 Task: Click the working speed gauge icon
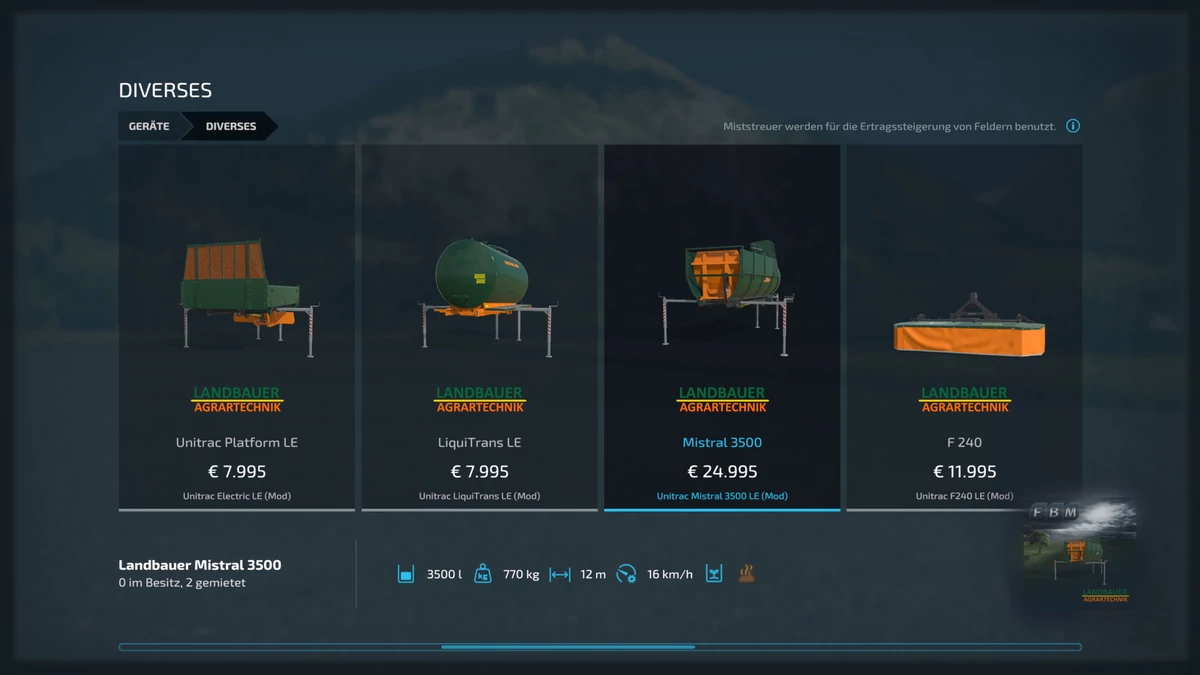coord(627,574)
